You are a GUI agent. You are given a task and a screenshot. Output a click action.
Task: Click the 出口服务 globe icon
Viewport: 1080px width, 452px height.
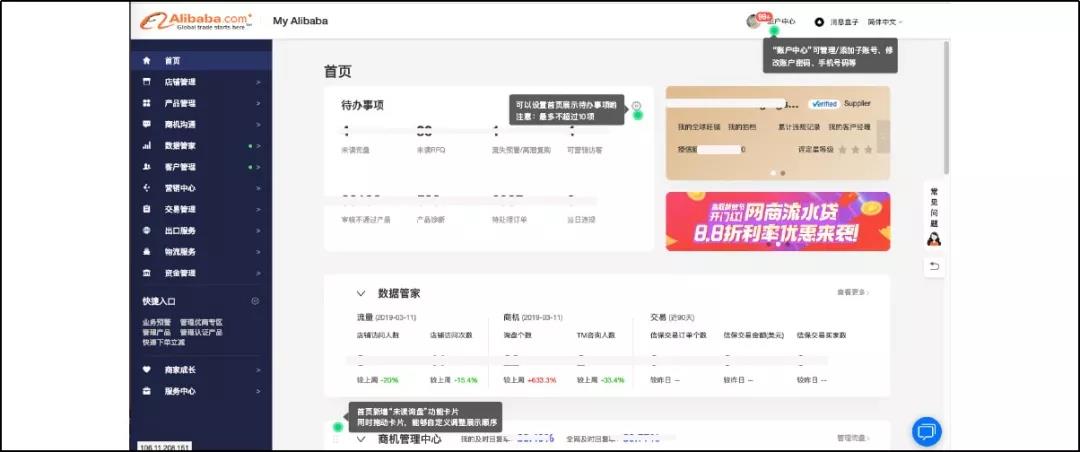[147, 231]
